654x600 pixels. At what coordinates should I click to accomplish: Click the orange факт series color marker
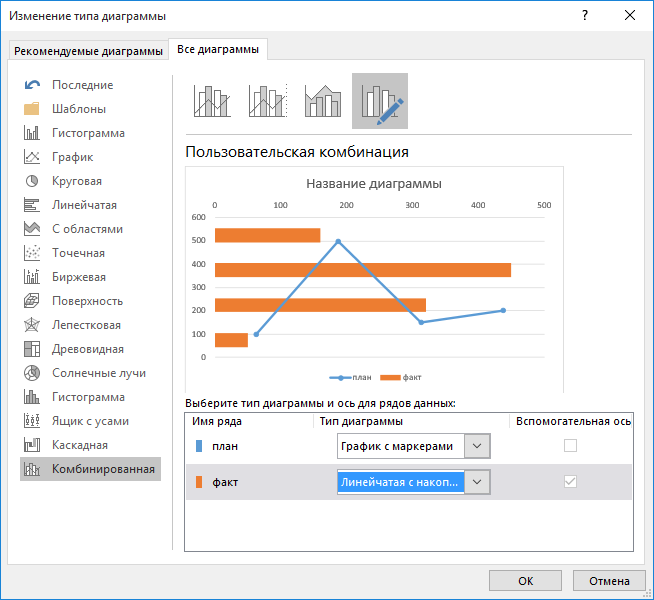(x=199, y=482)
